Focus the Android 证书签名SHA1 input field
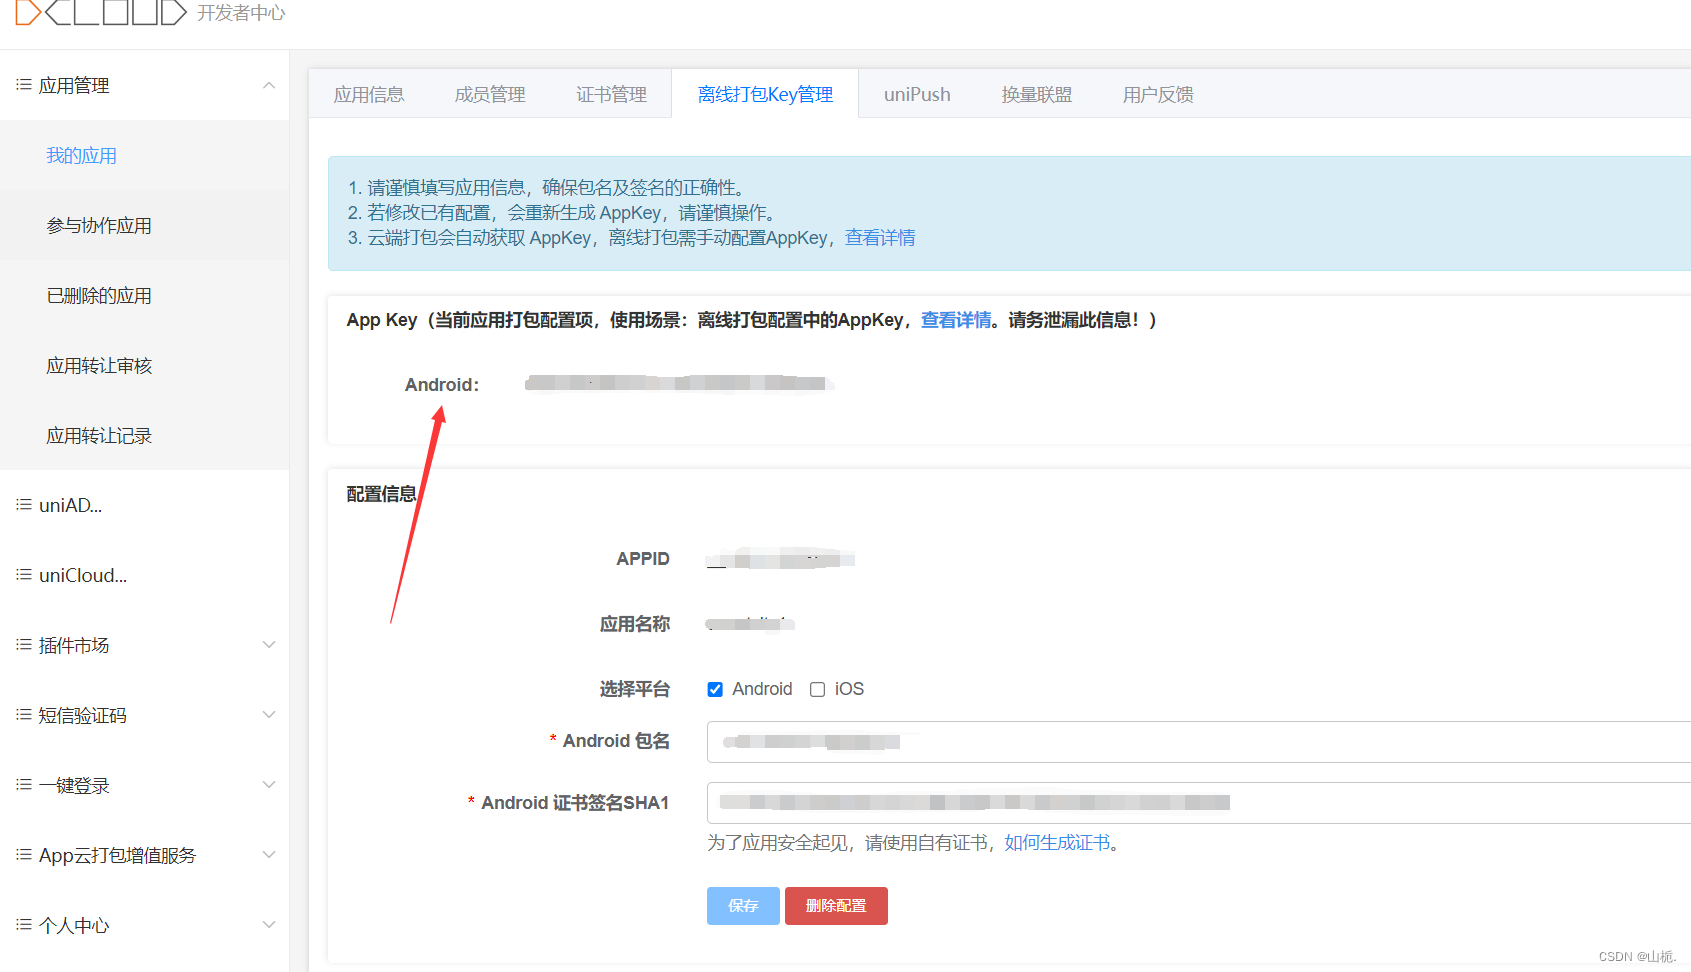 pyautogui.click(x=1198, y=803)
